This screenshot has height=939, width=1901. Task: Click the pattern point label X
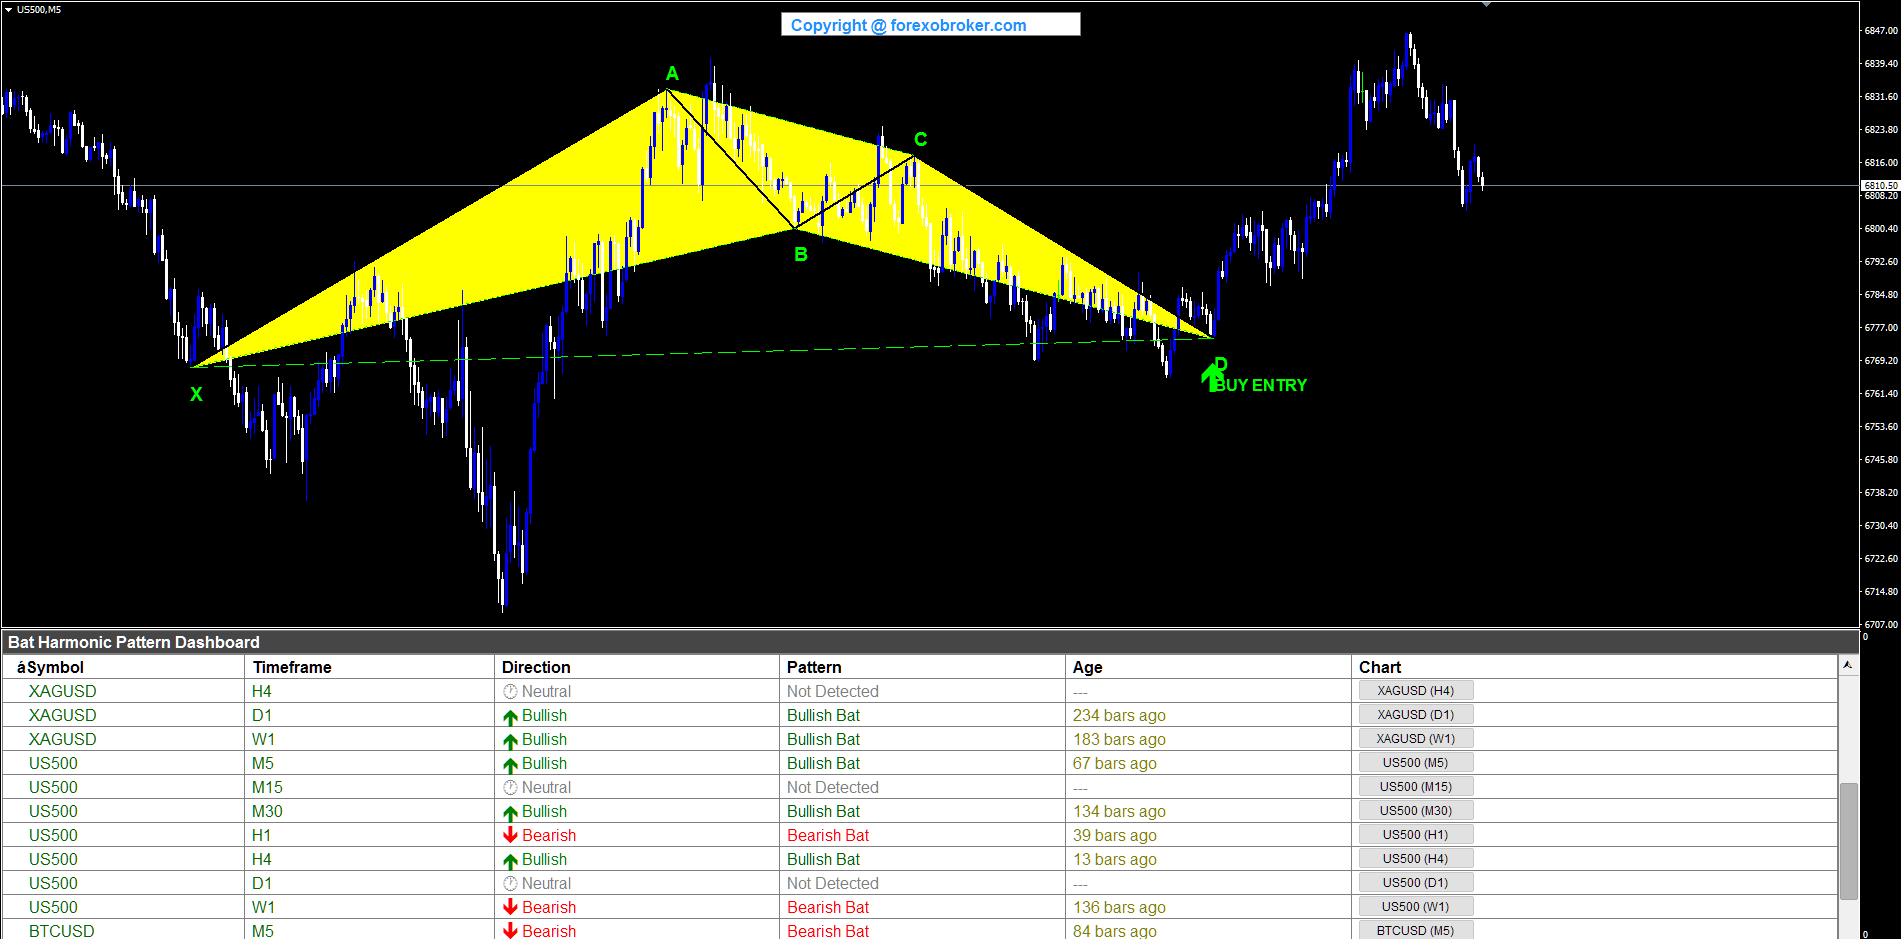(196, 395)
